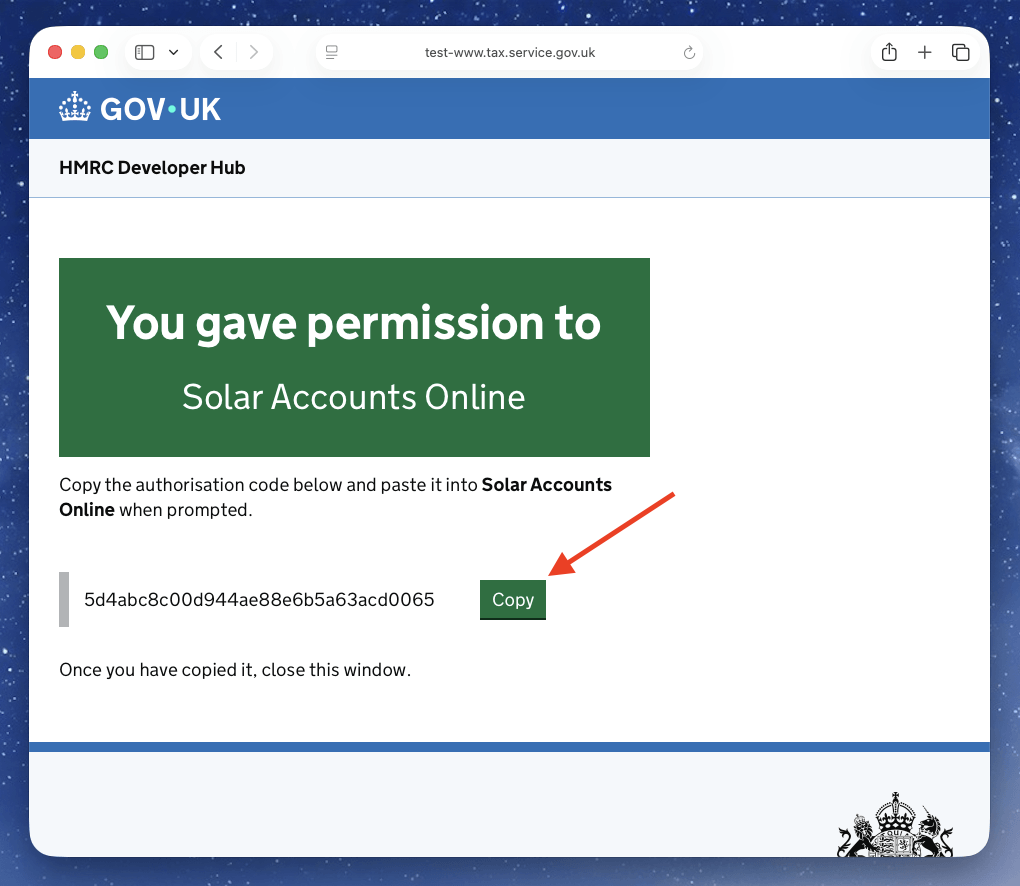Viewport: 1020px width, 886px height.
Task: Go back with the back arrow
Action: click(219, 52)
